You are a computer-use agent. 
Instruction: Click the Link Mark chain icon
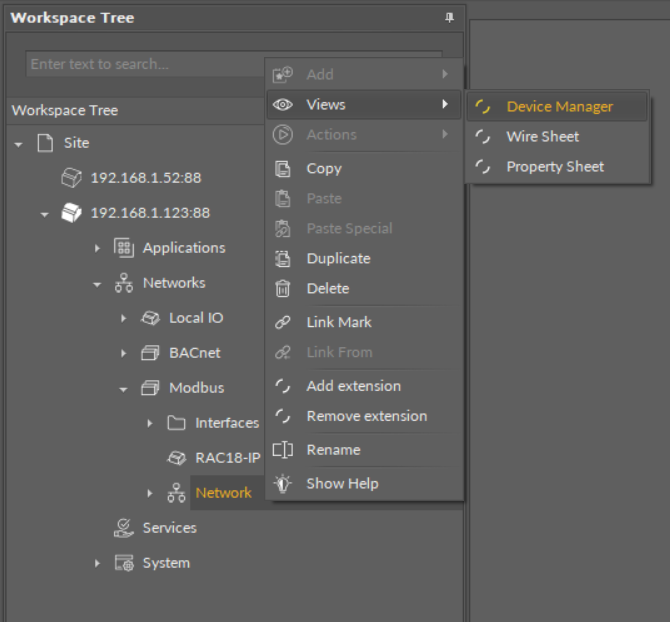[x=283, y=323]
